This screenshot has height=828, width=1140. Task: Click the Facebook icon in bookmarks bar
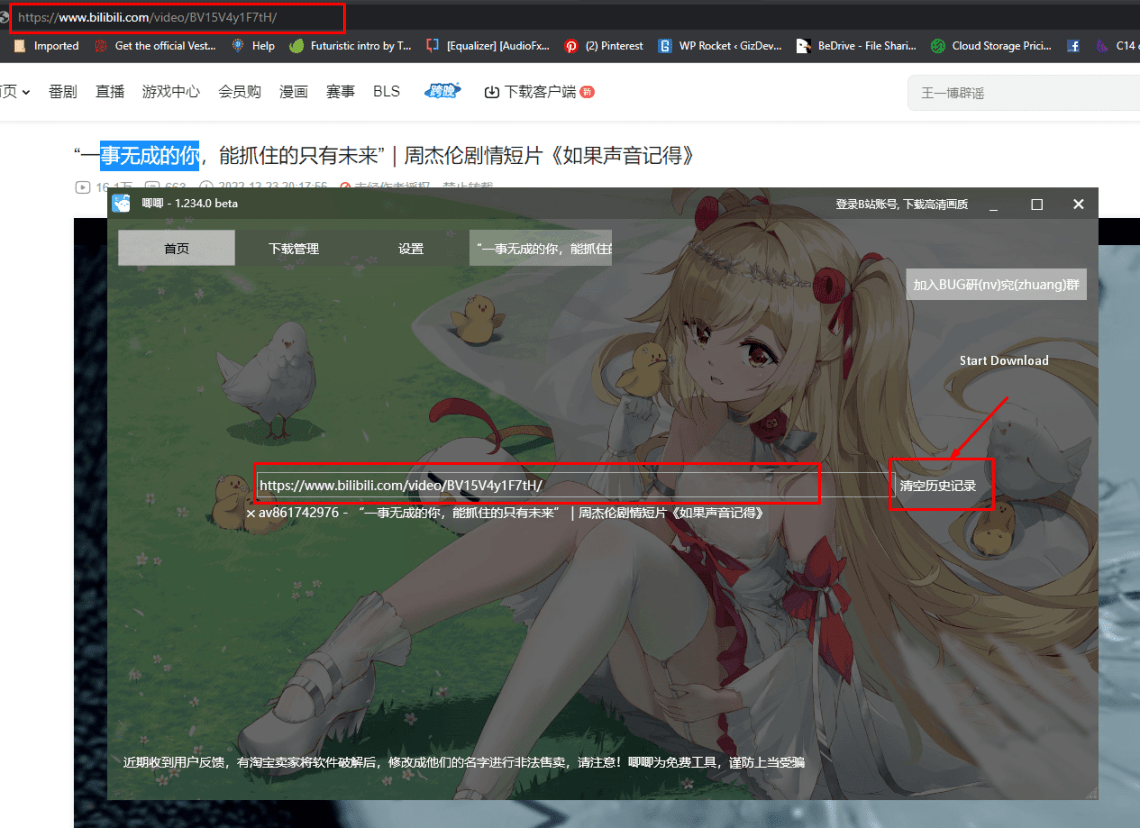click(x=1073, y=45)
